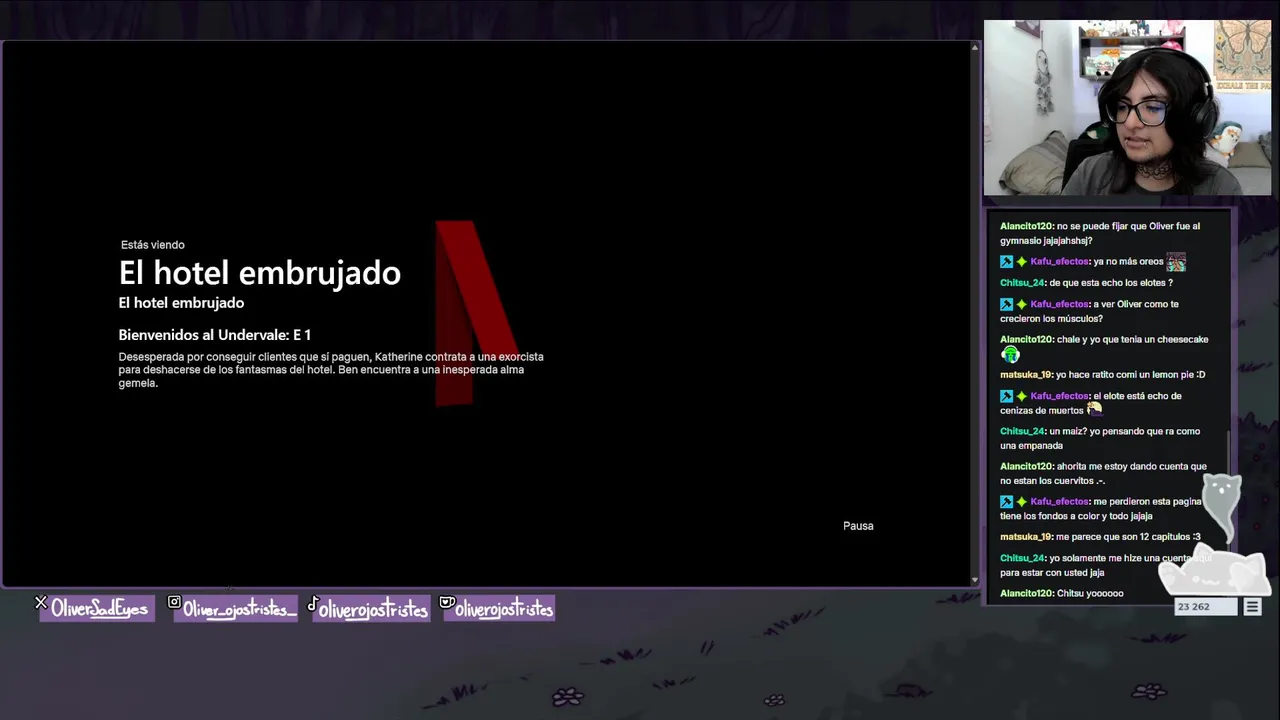Click the up arrow of the video panel scrollbar
Screen dimensions: 1280x720
975,47
